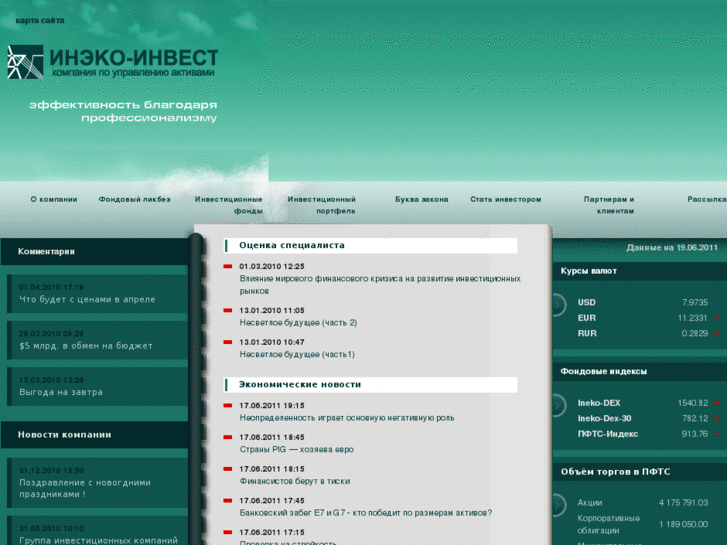
Task: Click red bullet beside 17.06.2011 17:15
Action: point(228,532)
